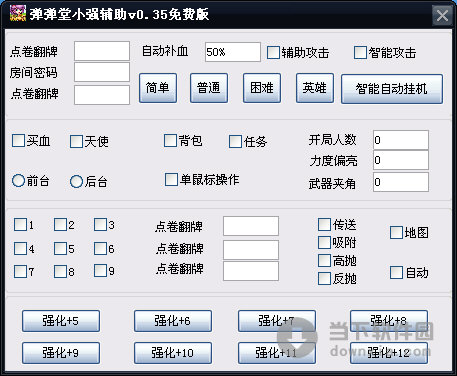Choose the 普通 difficulty button
The width and height of the screenshot is (457, 376).
[209, 88]
